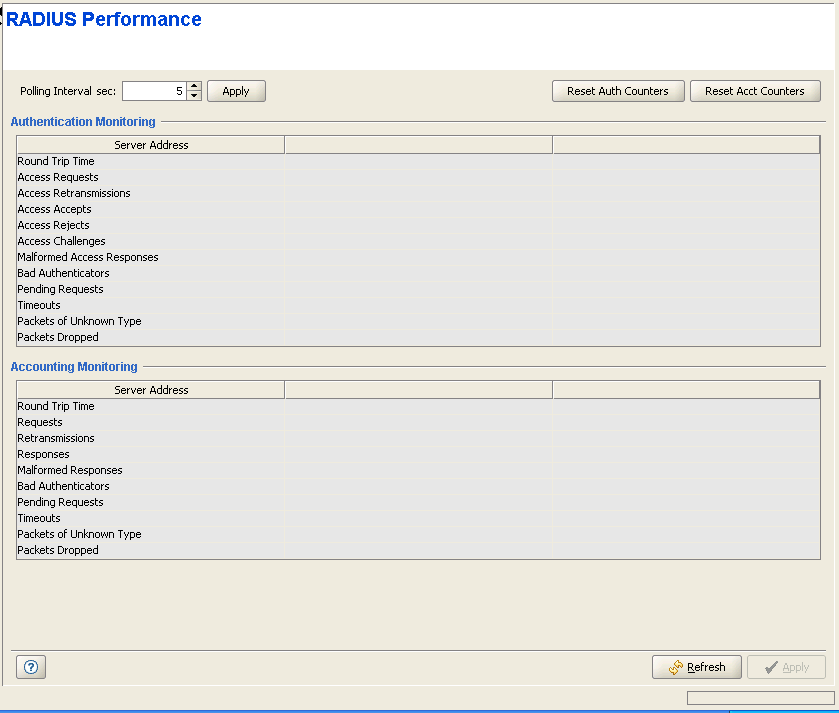Decrease polling interval with down arrow
This screenshot has width=839, height=713.
tap(194, 96)
